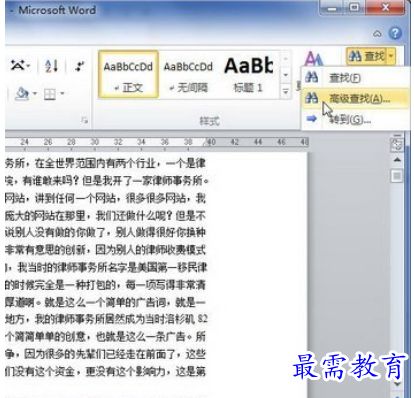Open the Borders dropdown arrow
The image size is (414, 398).
tap(62, 94)
